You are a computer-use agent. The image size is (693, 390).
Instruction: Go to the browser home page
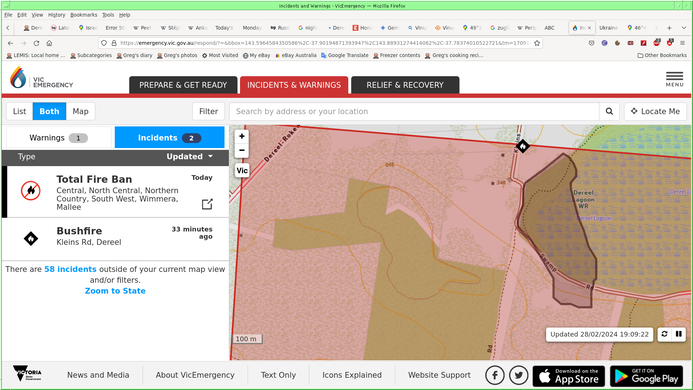[49, 43]
